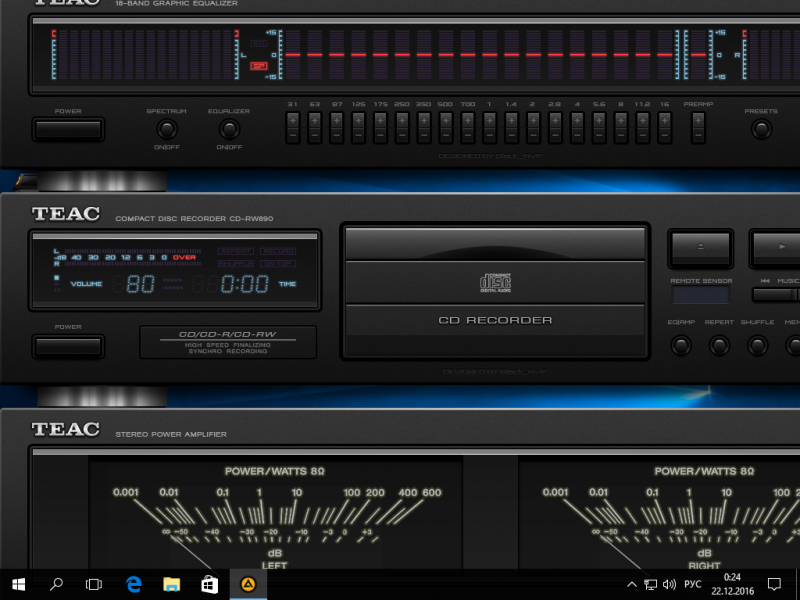Decrease PREAMP with the minus button
Image resolution: width=800 pixels, height=600 pixels.
click(698, 136)
